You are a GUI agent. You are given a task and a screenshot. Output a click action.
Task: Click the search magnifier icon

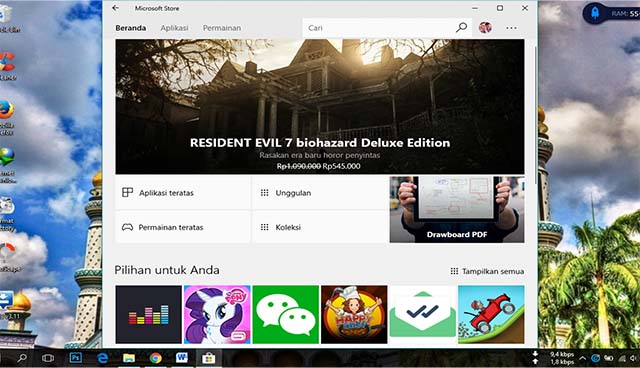click(461, 28)
